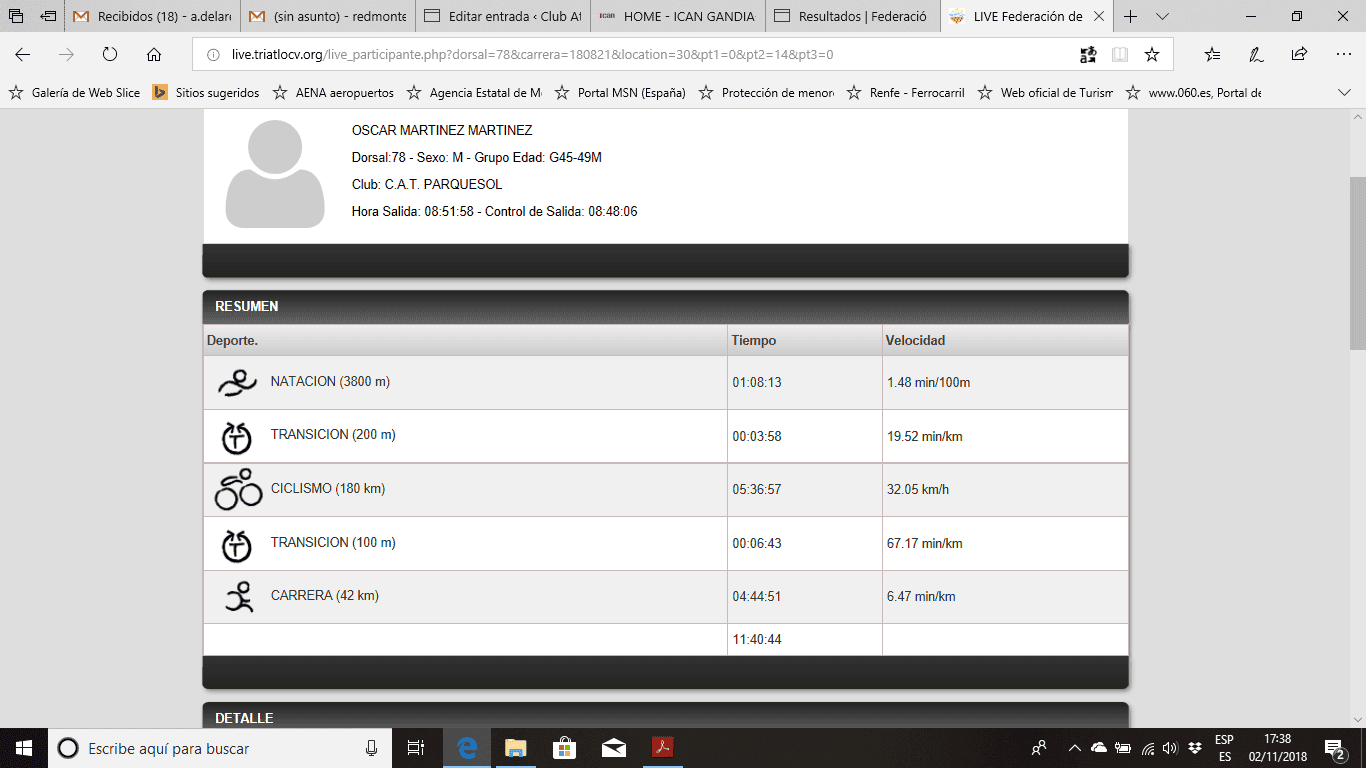Click the participant avatar placeholder image
The width and height of the screenshot is (1366, 768).
pos(275,174)
